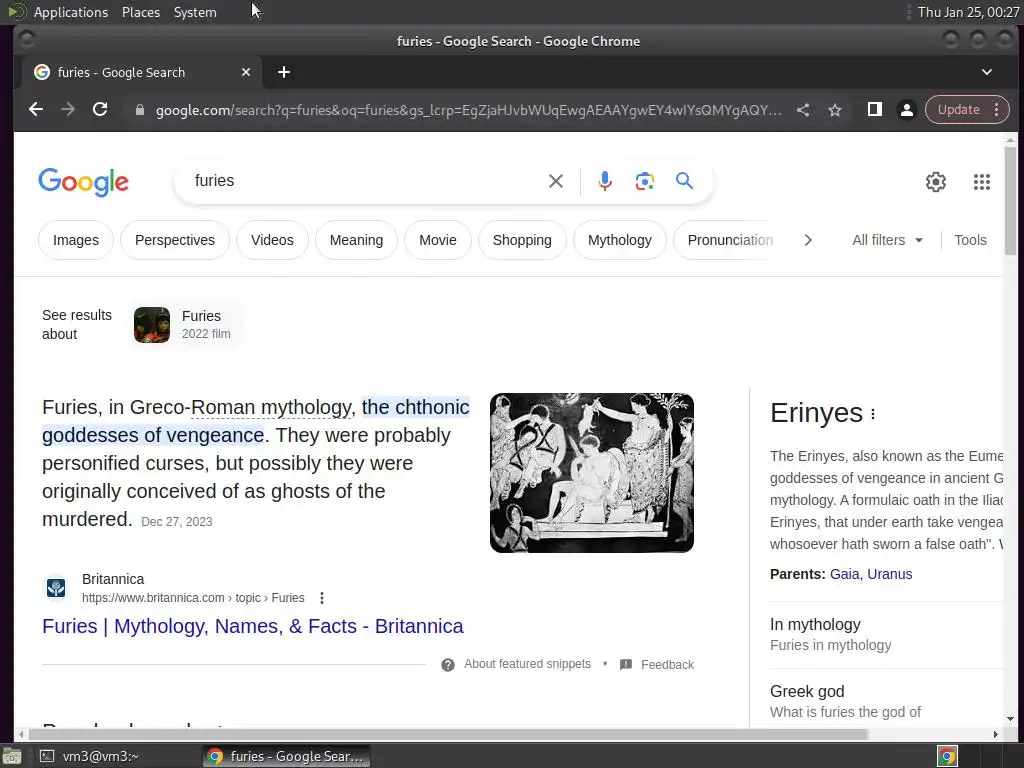Select furies Chrome window in taskbar
The height and width of the screenshot is (768, 1024).
click(287, 756)
